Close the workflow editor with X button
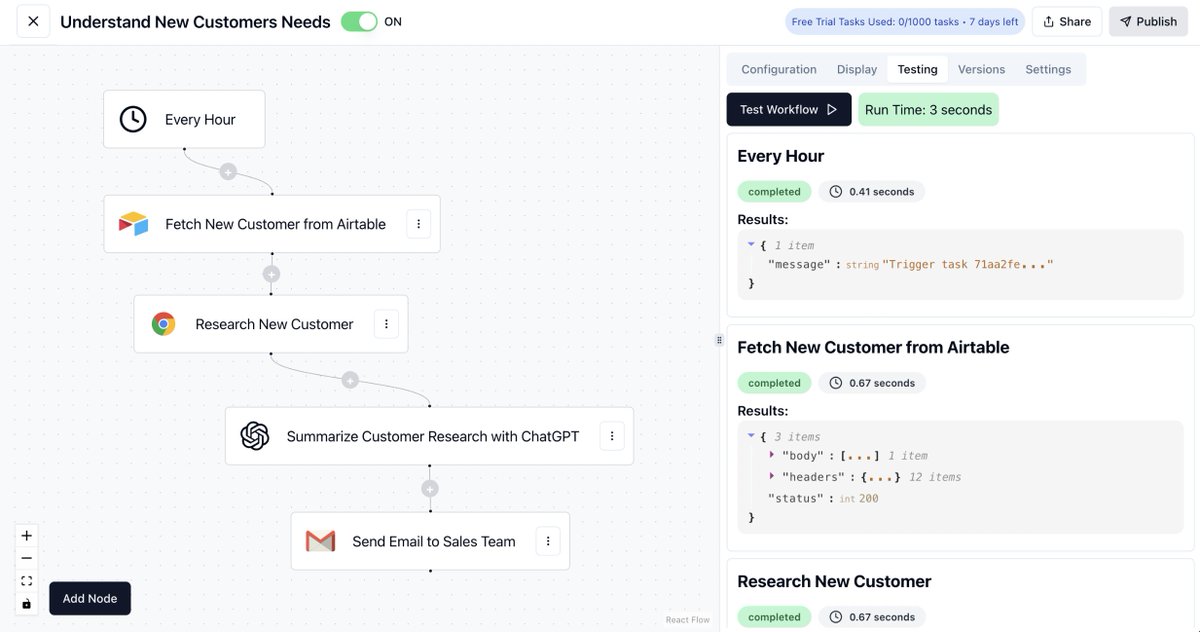 click(33, 21)
